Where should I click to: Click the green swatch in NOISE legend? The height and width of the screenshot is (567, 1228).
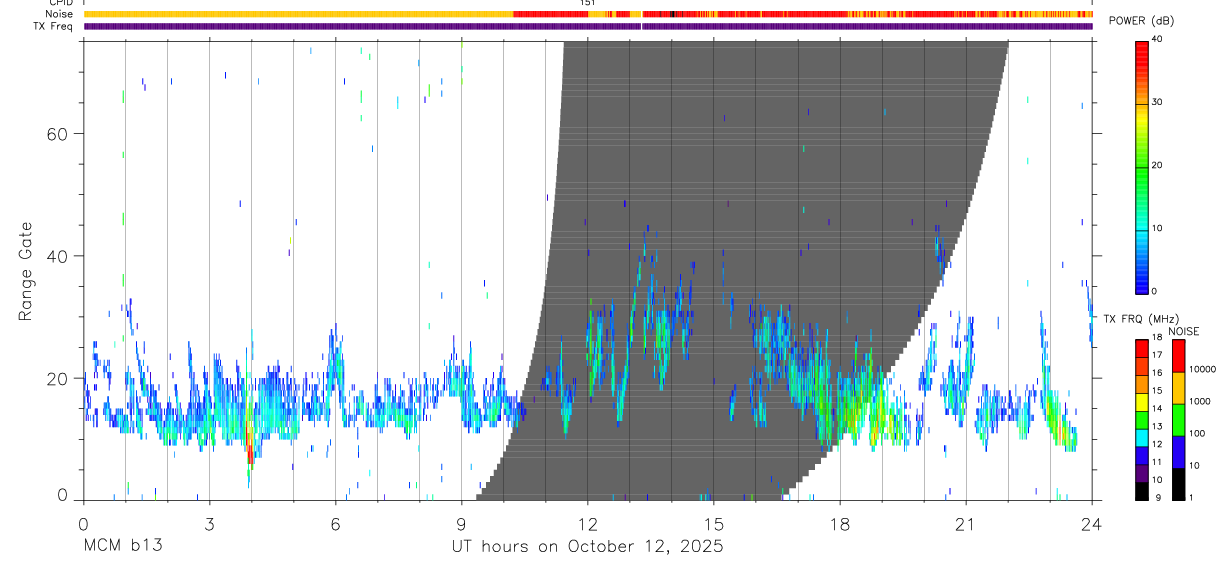coord(1178,419)
